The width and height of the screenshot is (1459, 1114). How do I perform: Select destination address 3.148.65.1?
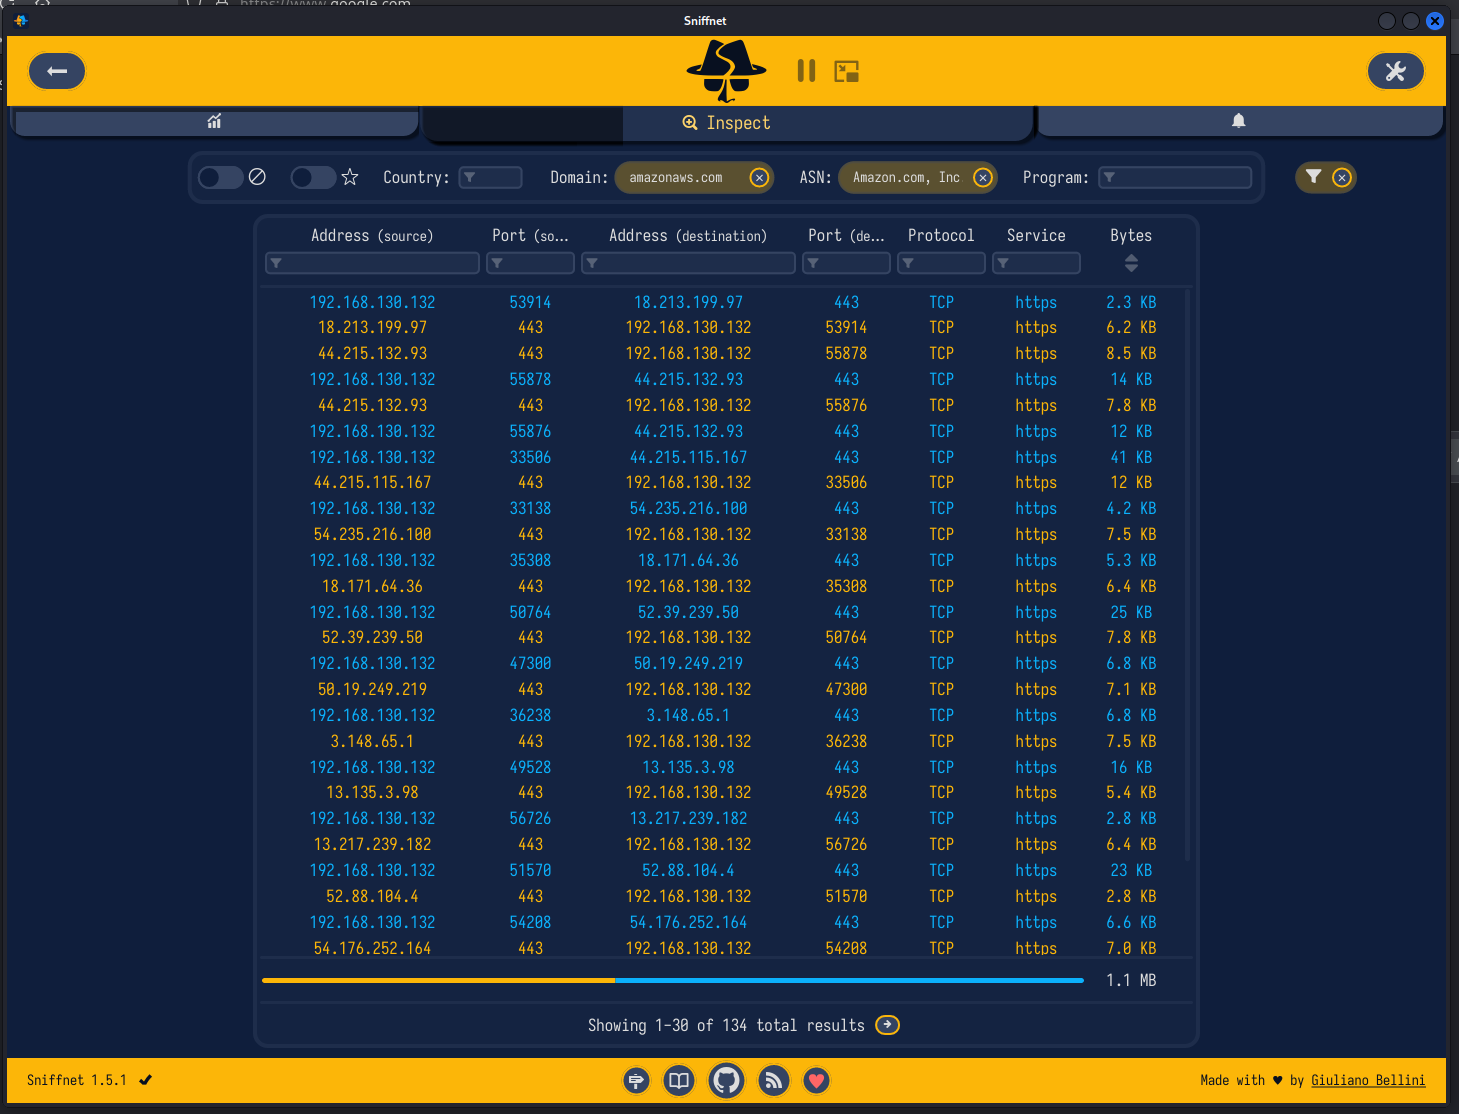pyautogui.click(x=688, y=715)
